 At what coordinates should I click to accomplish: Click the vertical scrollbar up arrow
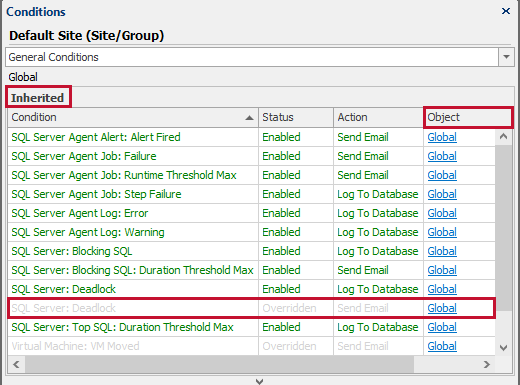coord(503,136)
